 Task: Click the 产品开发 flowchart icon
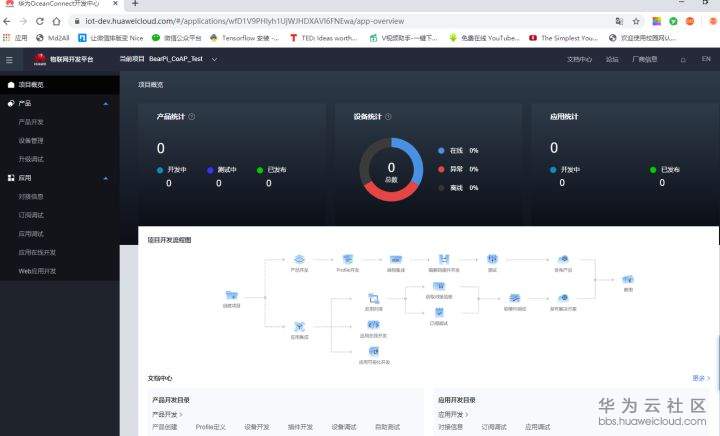pos(299,259)
